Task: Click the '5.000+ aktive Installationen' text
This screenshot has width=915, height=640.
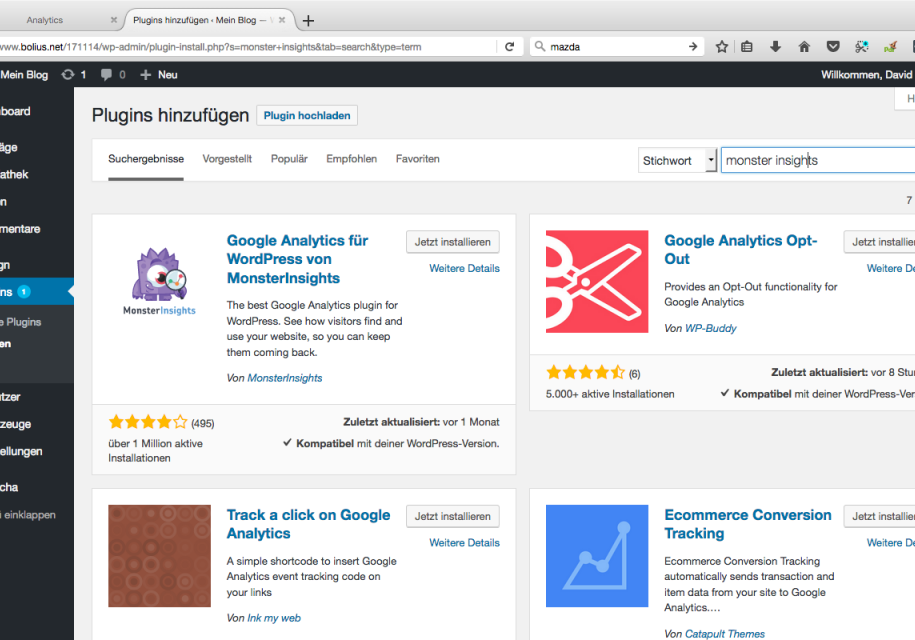Action: pos(610,394)
